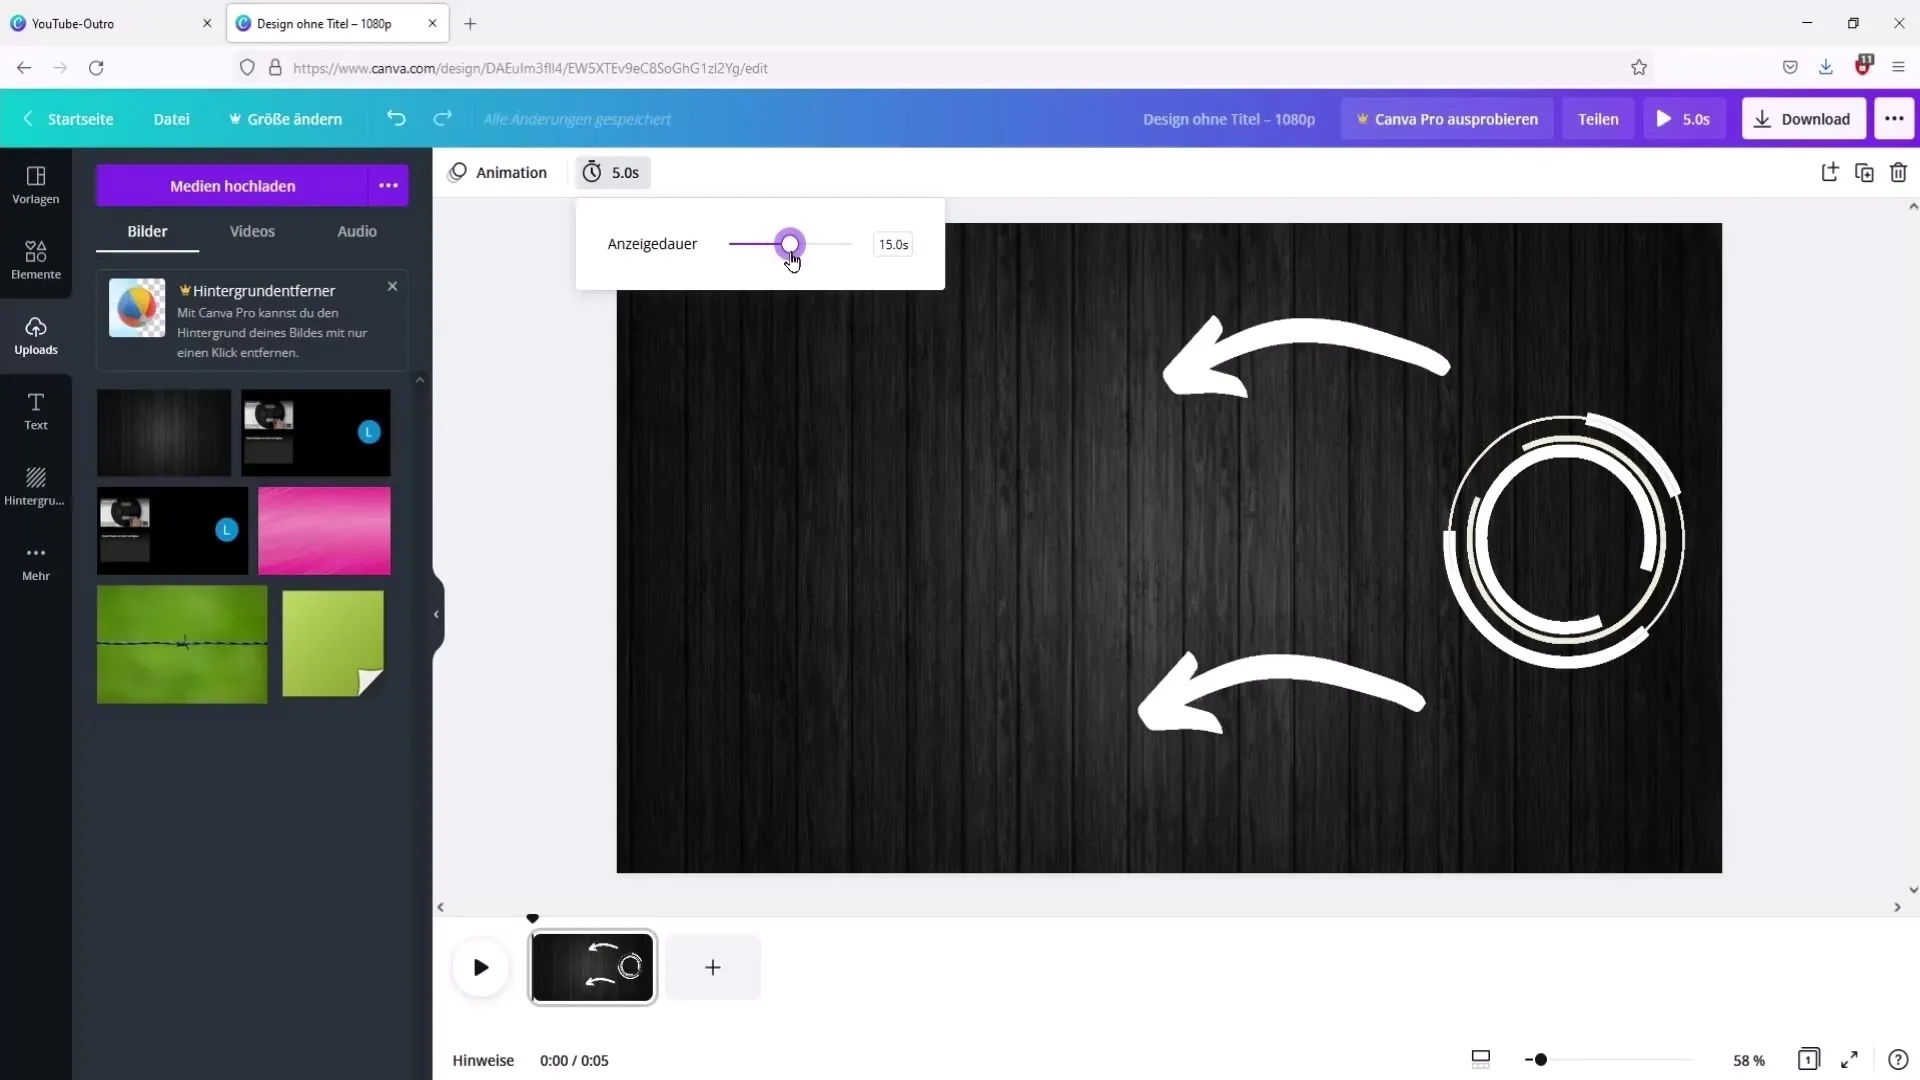Switch to the Videos tab

click(x=252, y=231)
